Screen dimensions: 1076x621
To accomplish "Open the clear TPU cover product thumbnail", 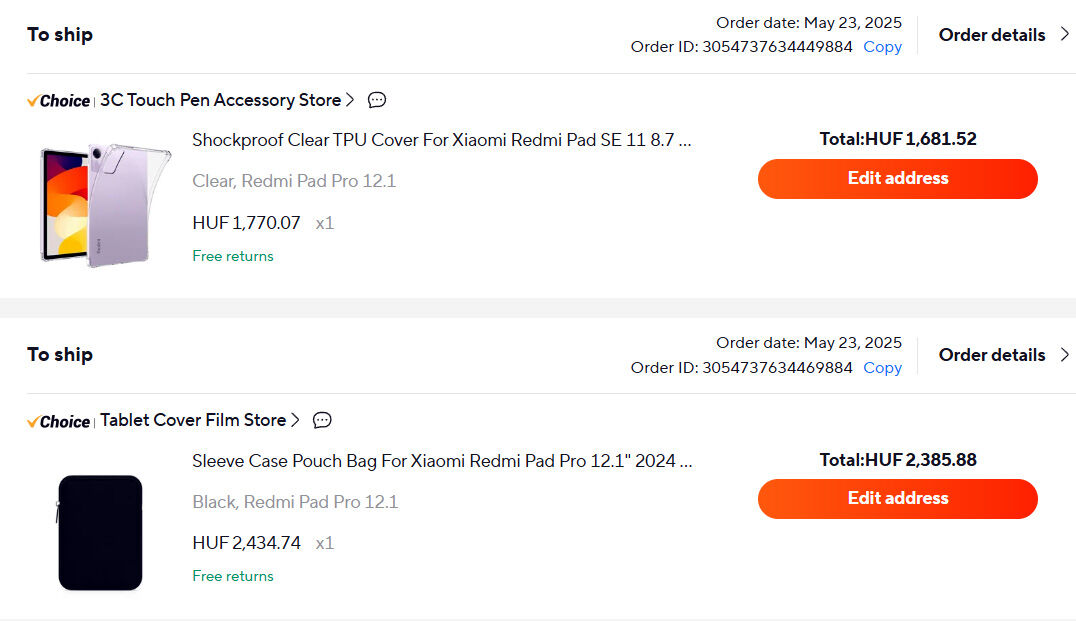I will (x=105, y=205).
